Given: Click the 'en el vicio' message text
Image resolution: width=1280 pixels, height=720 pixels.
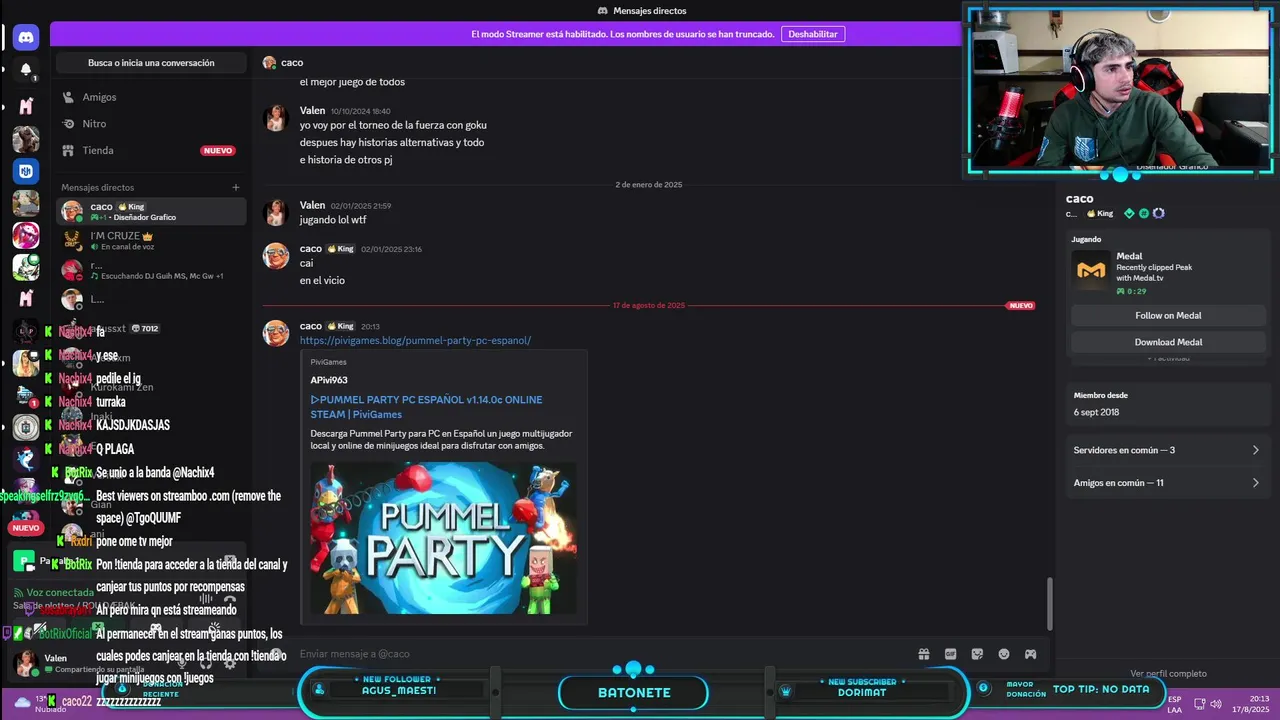Looking at the screenshot, I should tap(322, 281).
